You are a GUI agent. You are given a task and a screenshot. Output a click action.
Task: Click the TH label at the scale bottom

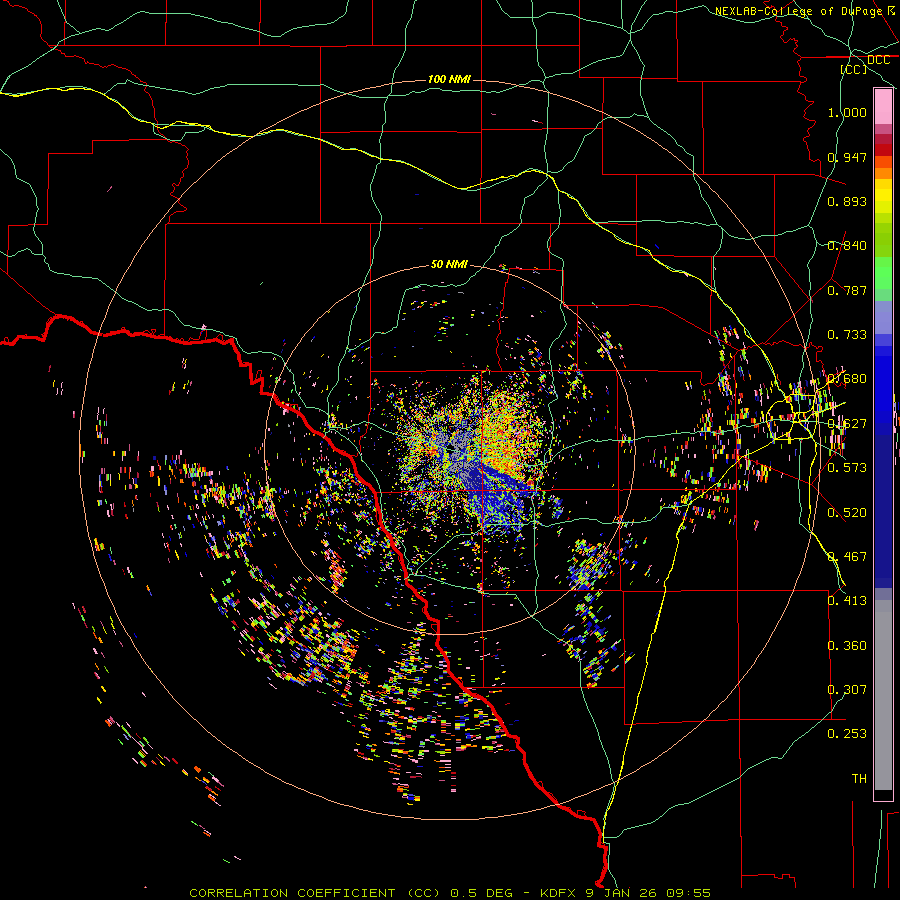click(859, 779)
